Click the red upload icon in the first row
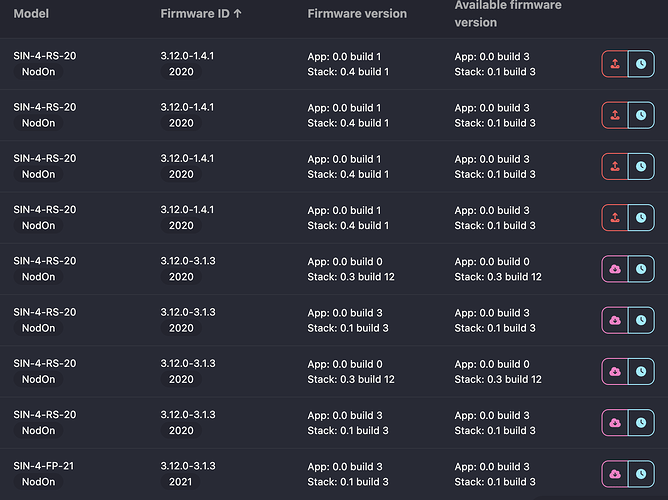The image size is (668, 500). point(614,64)
